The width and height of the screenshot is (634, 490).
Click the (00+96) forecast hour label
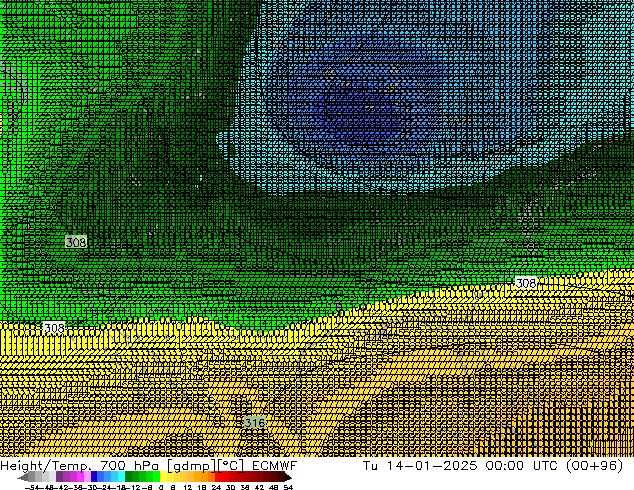[600, 466]
